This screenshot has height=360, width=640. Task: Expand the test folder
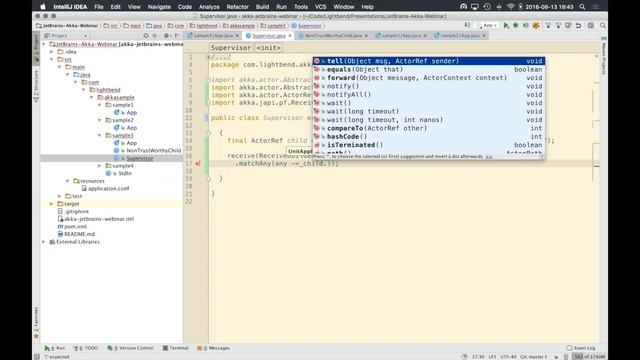(60, 196)
